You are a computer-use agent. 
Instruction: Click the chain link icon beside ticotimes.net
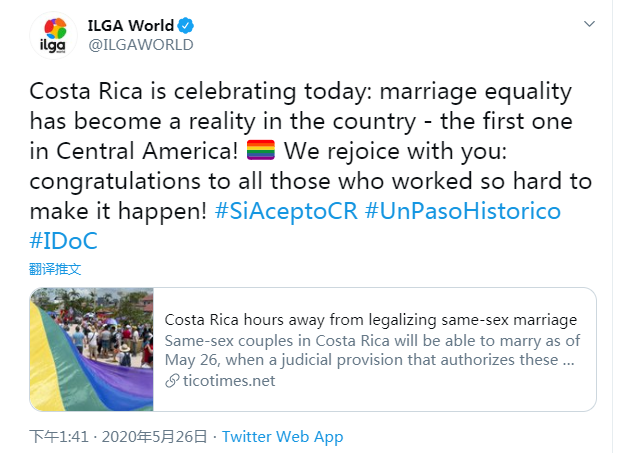(172, 381)
